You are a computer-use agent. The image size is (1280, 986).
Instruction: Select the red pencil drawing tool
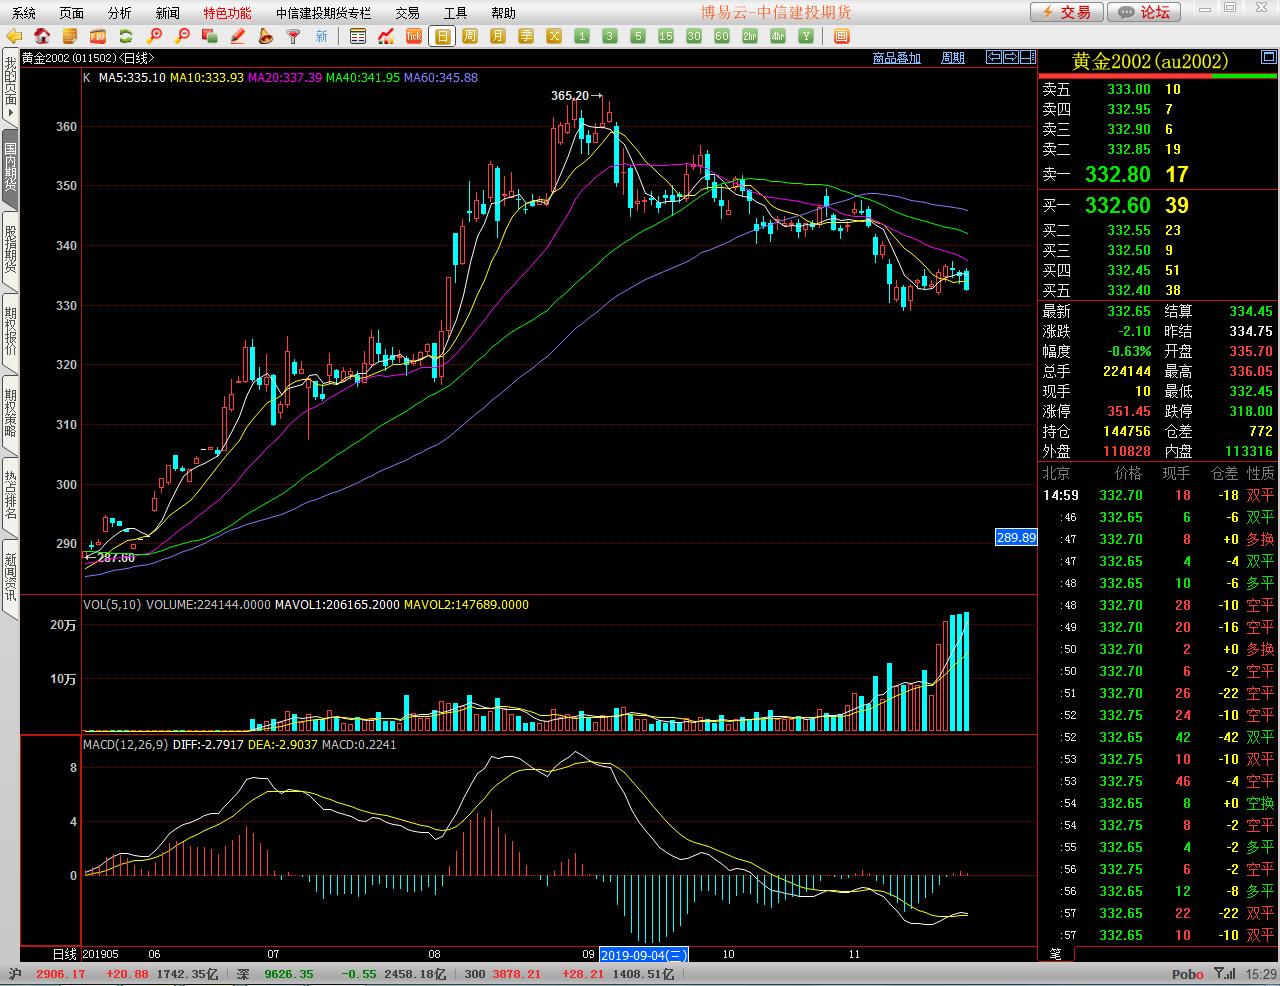[x=238, y=37]
